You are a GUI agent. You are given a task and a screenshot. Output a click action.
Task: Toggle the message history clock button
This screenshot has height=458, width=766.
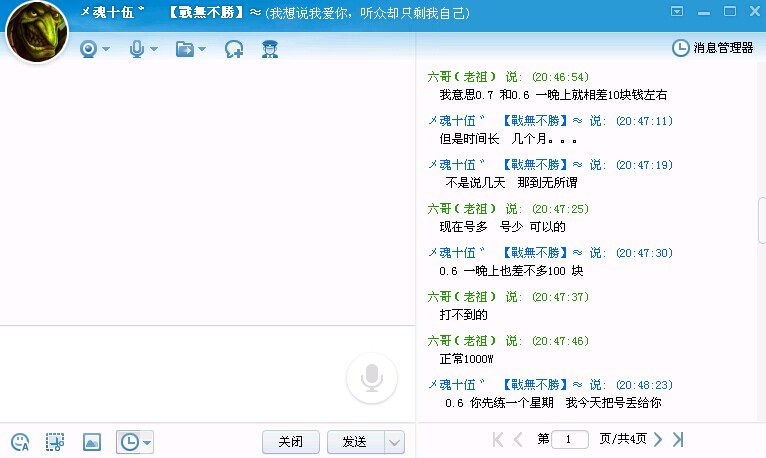pos(128,441)
